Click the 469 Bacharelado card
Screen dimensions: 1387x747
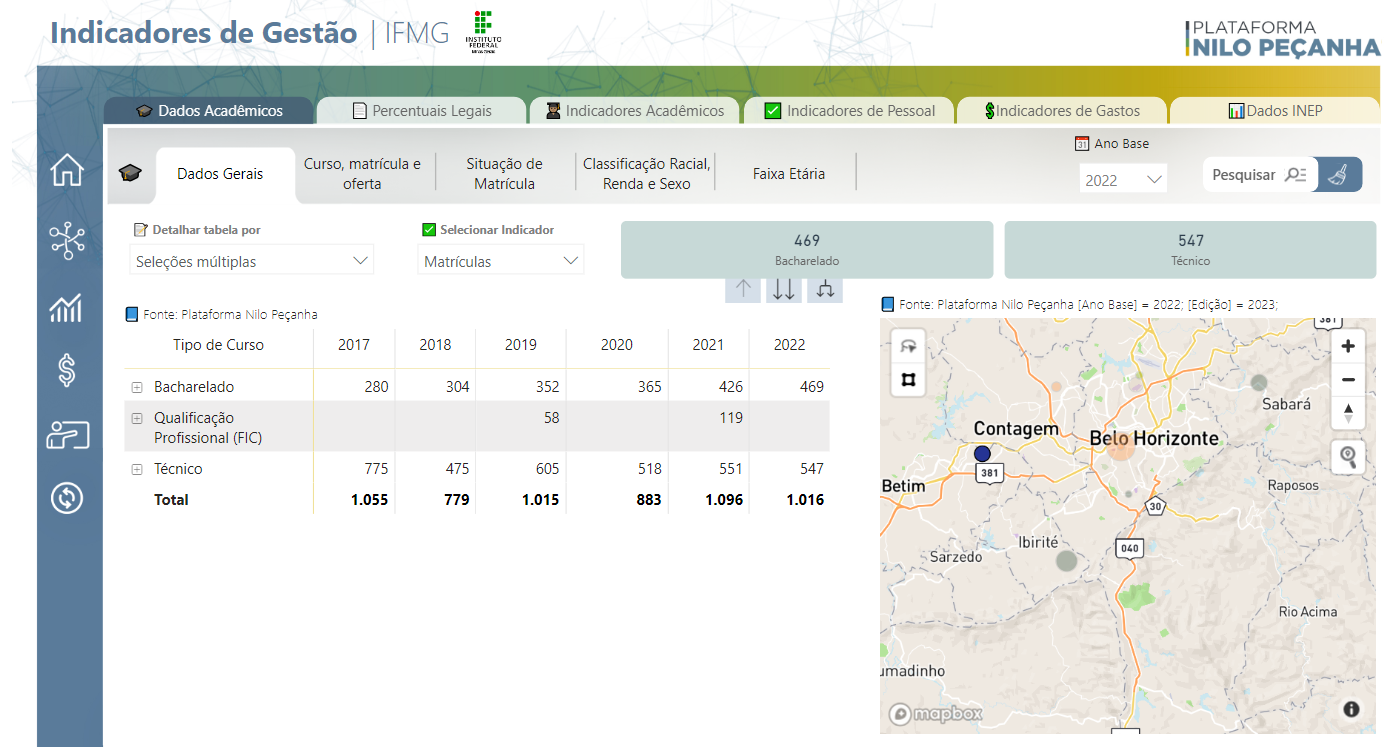[806, 249]
